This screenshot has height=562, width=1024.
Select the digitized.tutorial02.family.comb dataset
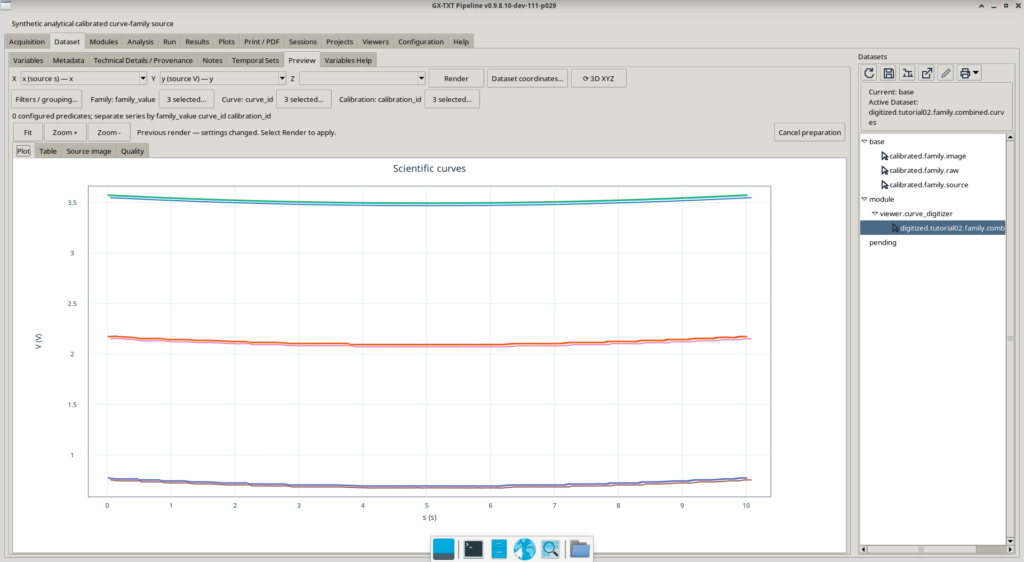[933, 228]
